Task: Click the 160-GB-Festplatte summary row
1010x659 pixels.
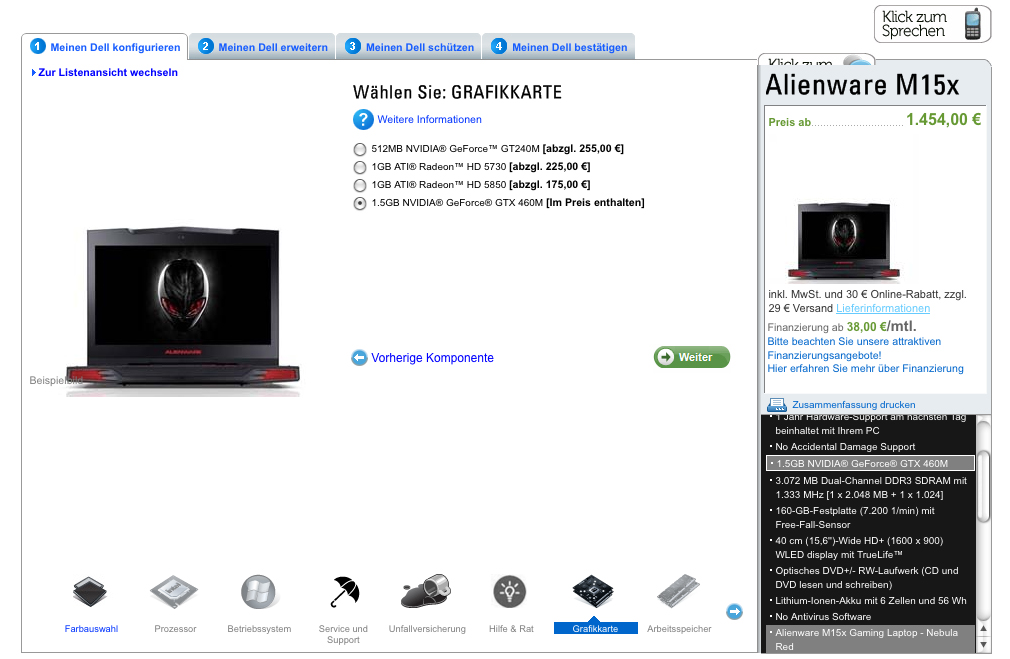Action: click(x=852, y=517)
